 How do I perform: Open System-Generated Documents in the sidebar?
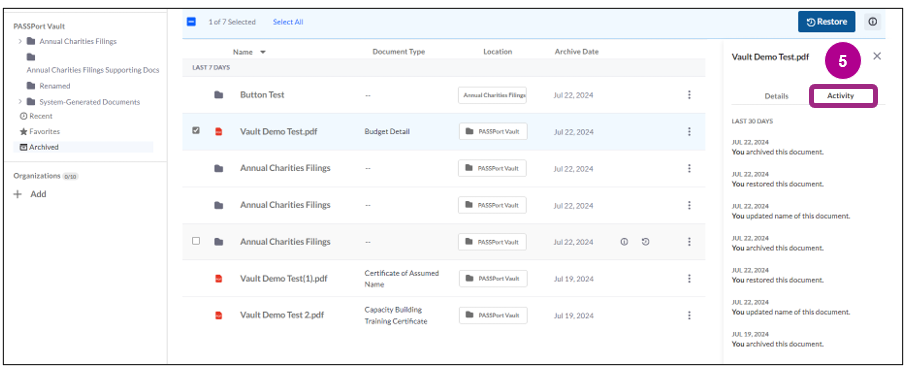pyautogui.click(x=90, y=102)
